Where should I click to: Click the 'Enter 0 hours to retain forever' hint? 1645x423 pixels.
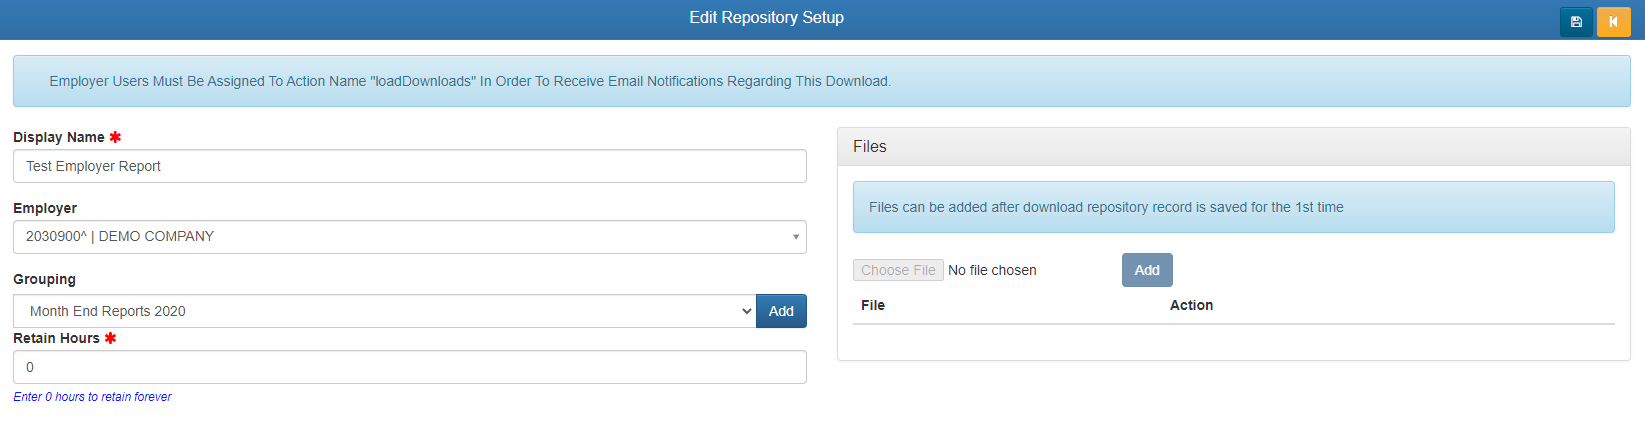(x=92, y=397)
